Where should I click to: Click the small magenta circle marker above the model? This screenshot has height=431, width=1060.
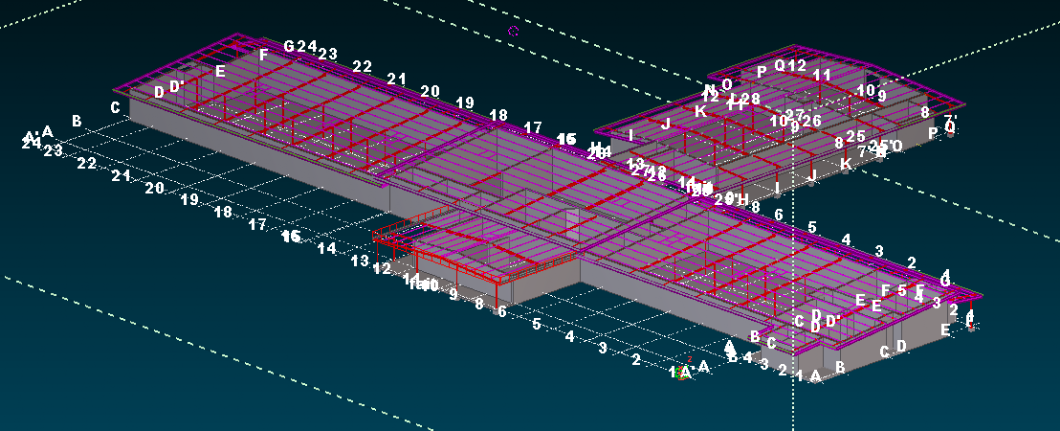click(x=513, y=31)
